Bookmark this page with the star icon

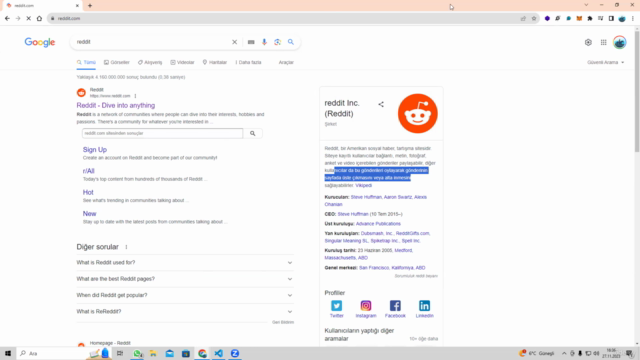coord(534,18)
